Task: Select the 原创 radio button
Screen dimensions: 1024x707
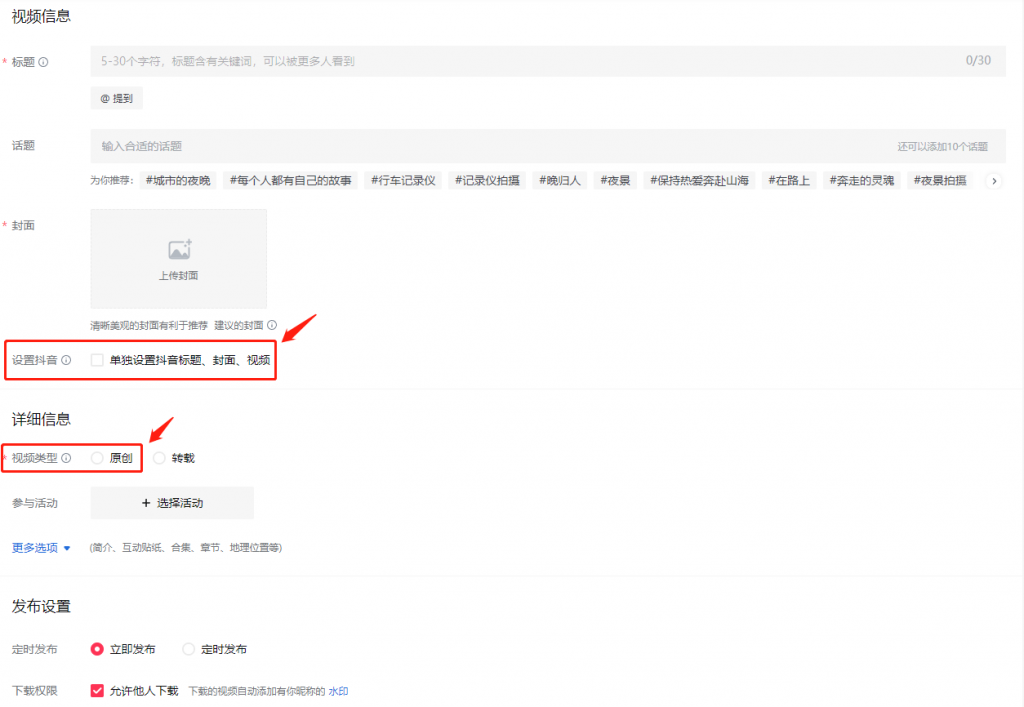Action: click(96, 457)
